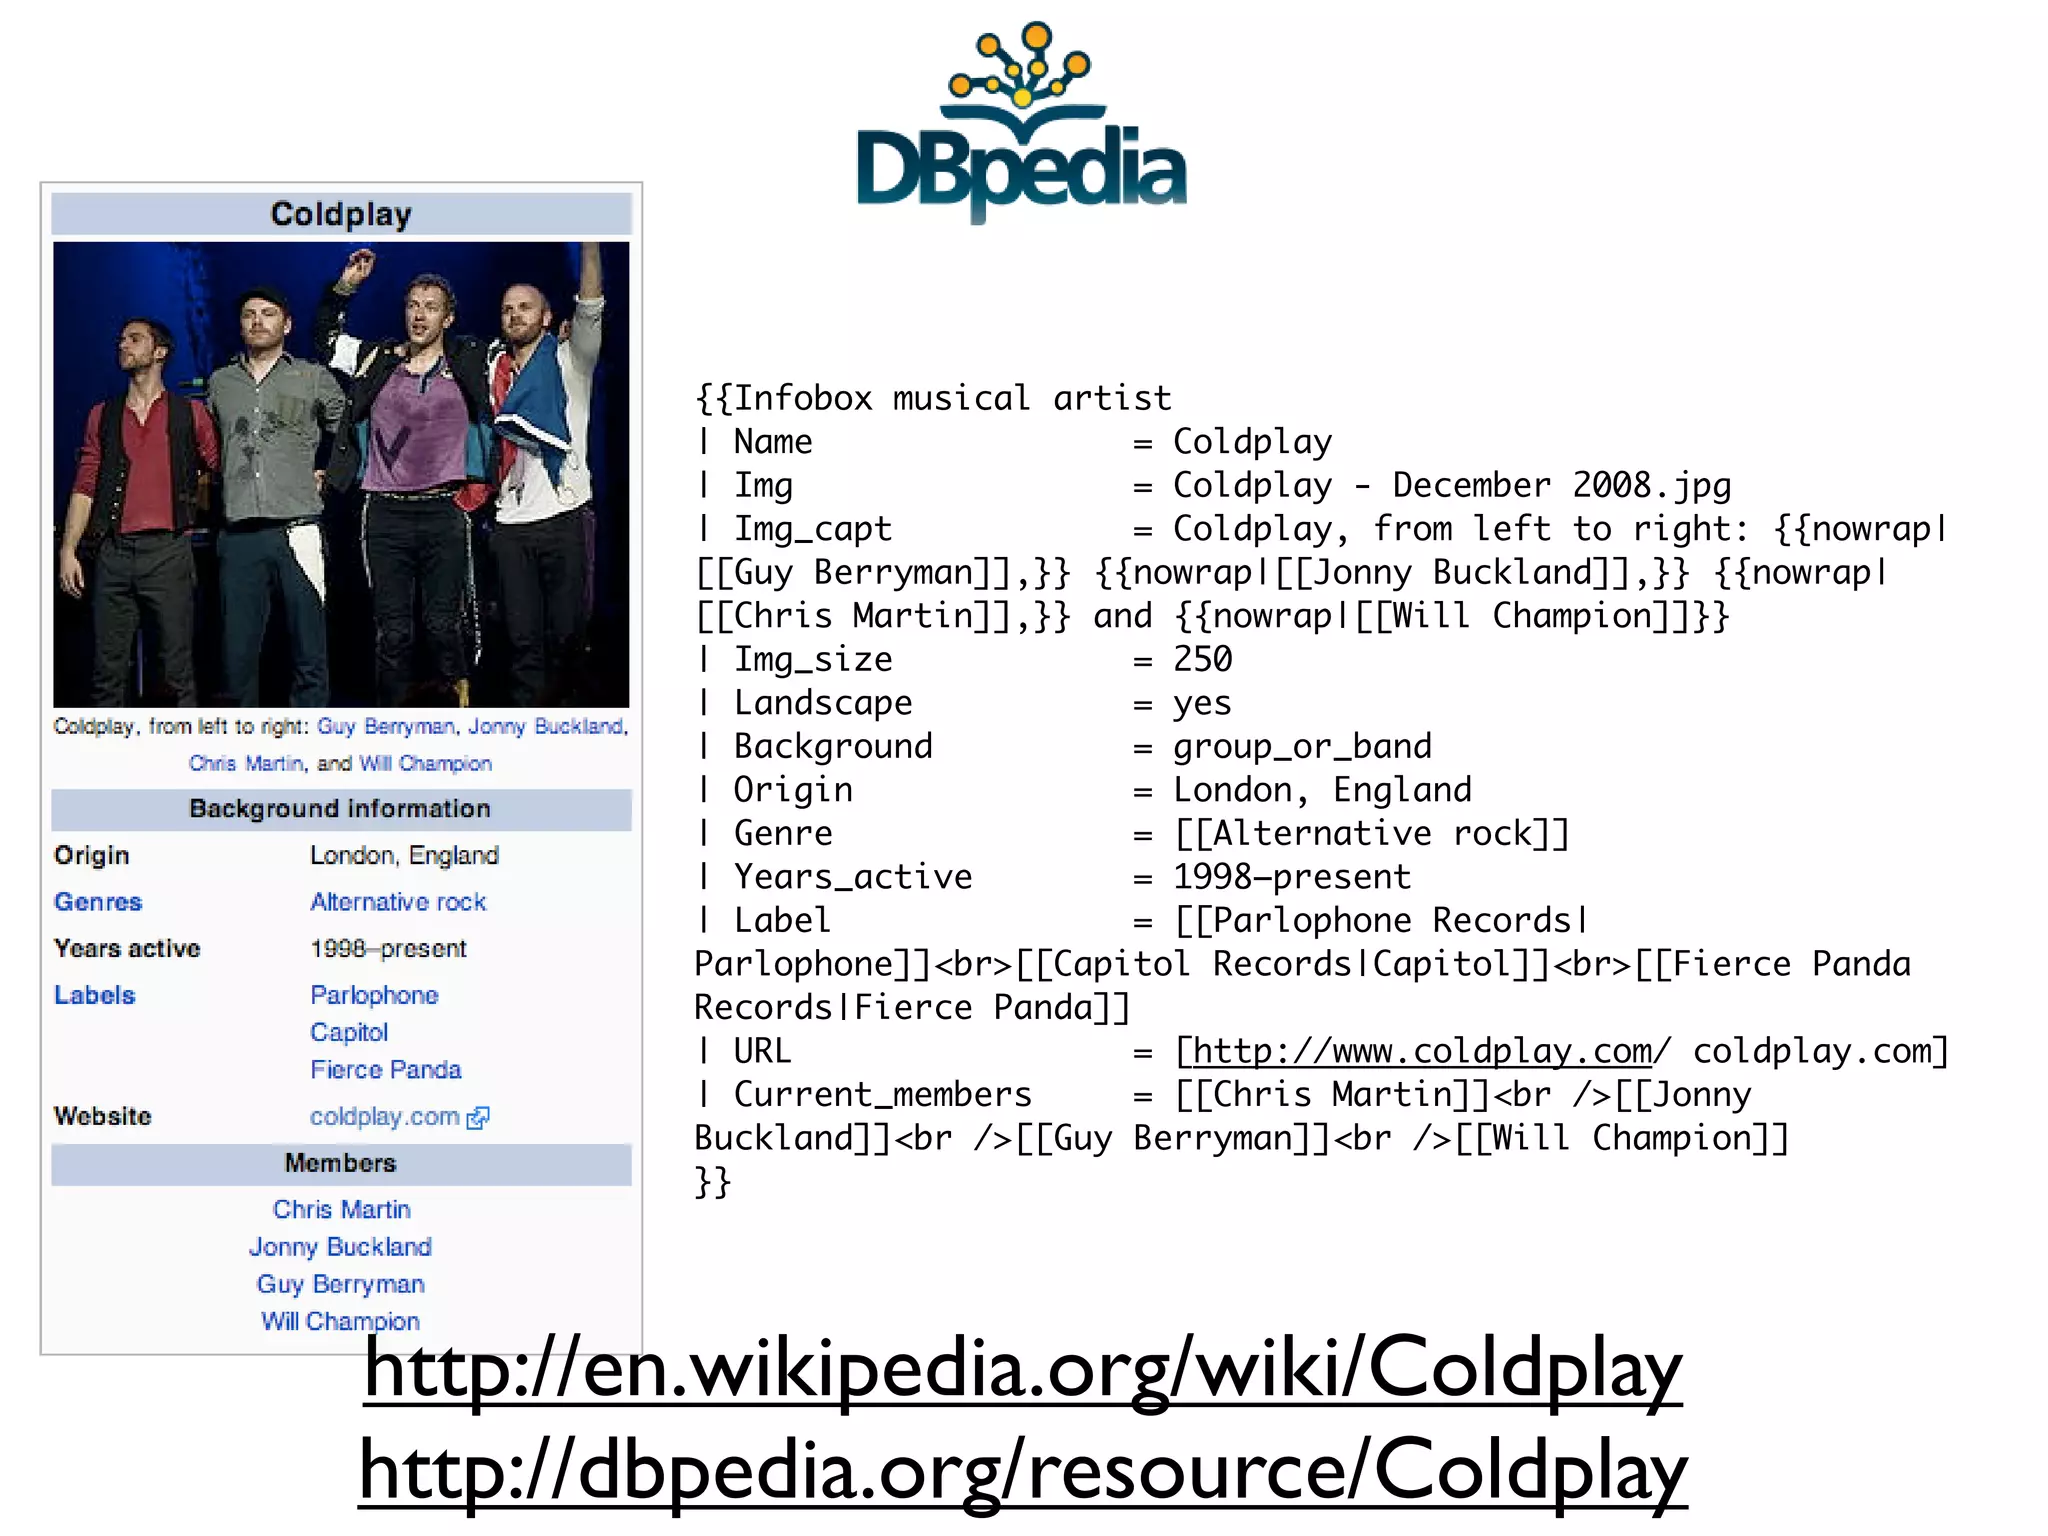The width and height of the screenshot is (2048, 1536).
Task: Click the {{Infobox musical artist line
Action: [933, 398]
